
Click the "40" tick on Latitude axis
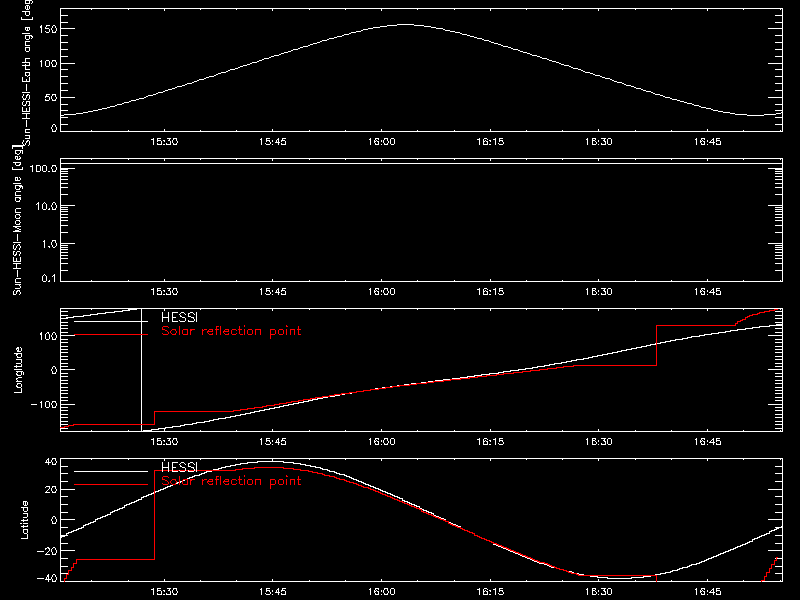[52, 462]
